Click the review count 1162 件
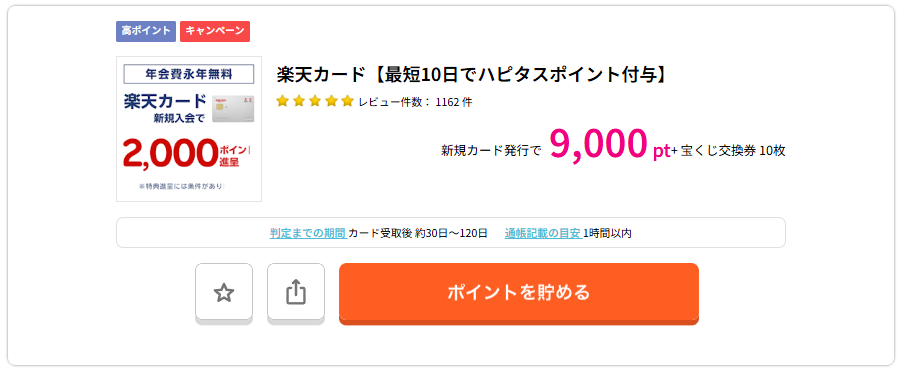The height and width of the screenshot is (372, 901). (454, 102)
